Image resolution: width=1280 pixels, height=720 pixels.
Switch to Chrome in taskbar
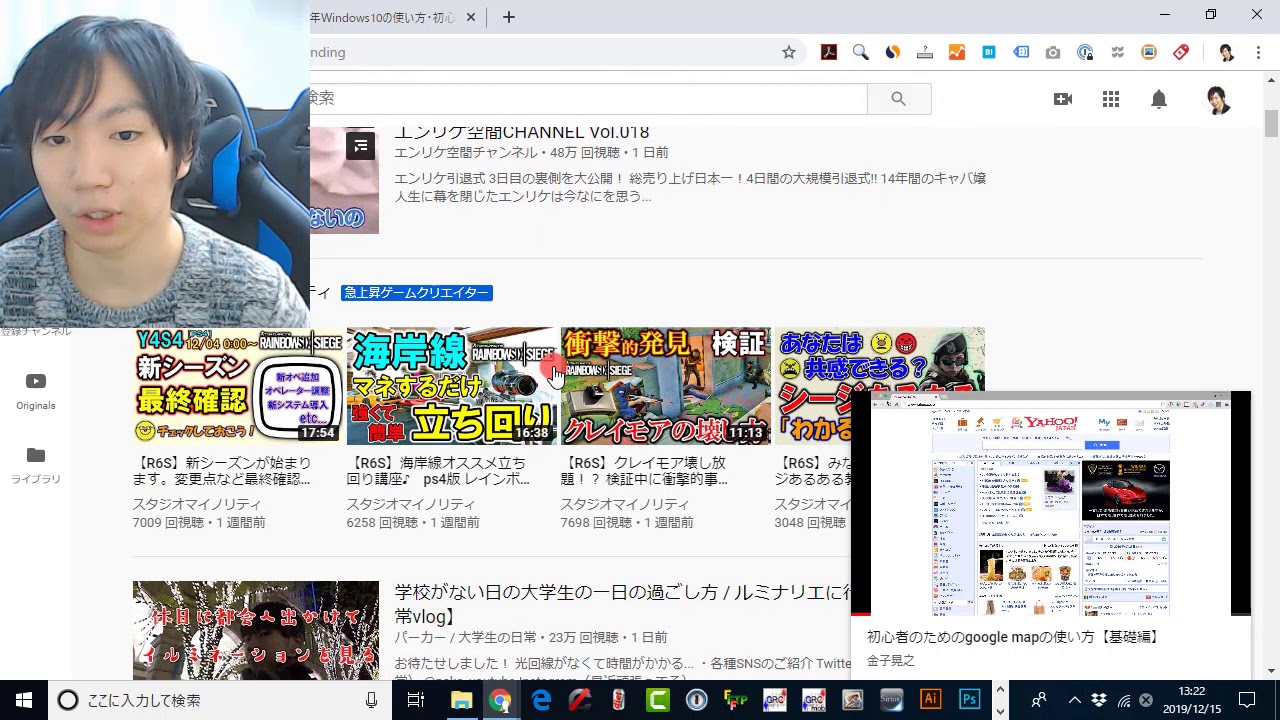pos(500,700)
